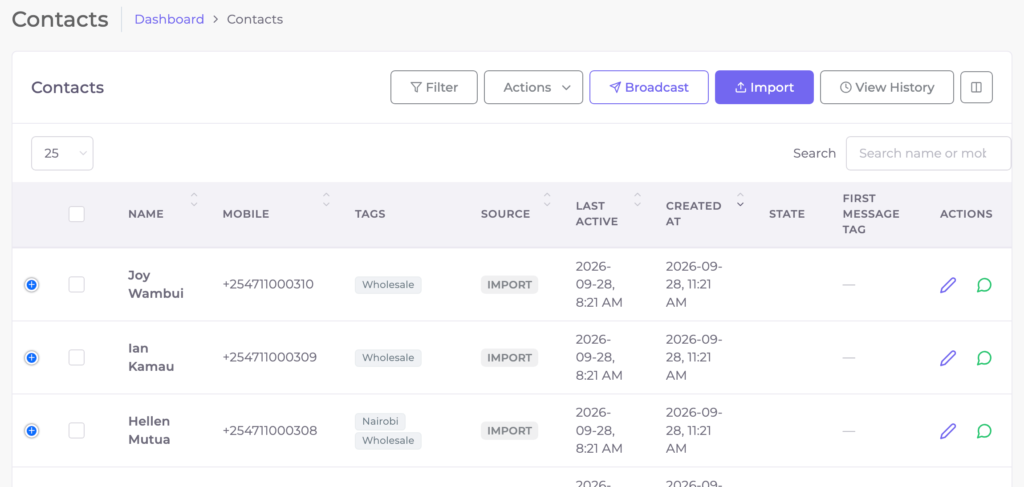Click the name Hellen Mutua
1024x487 pixels.
[150, 431]
